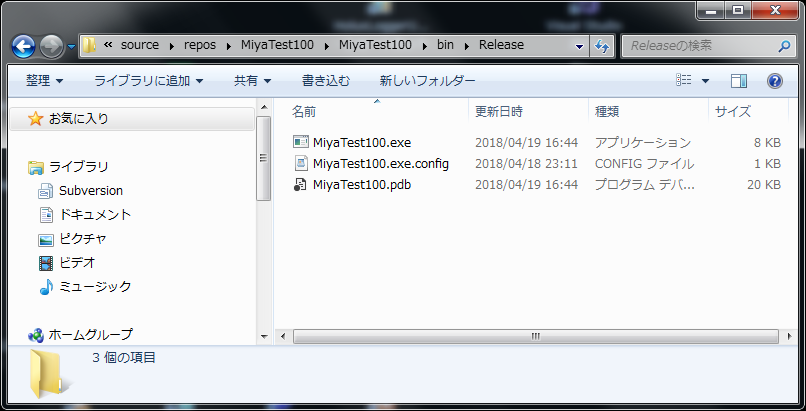The width and height of the screenshot is (806, 411).
Task: Sort by 更新日時 column header
Action: click(x=498, y=111)
